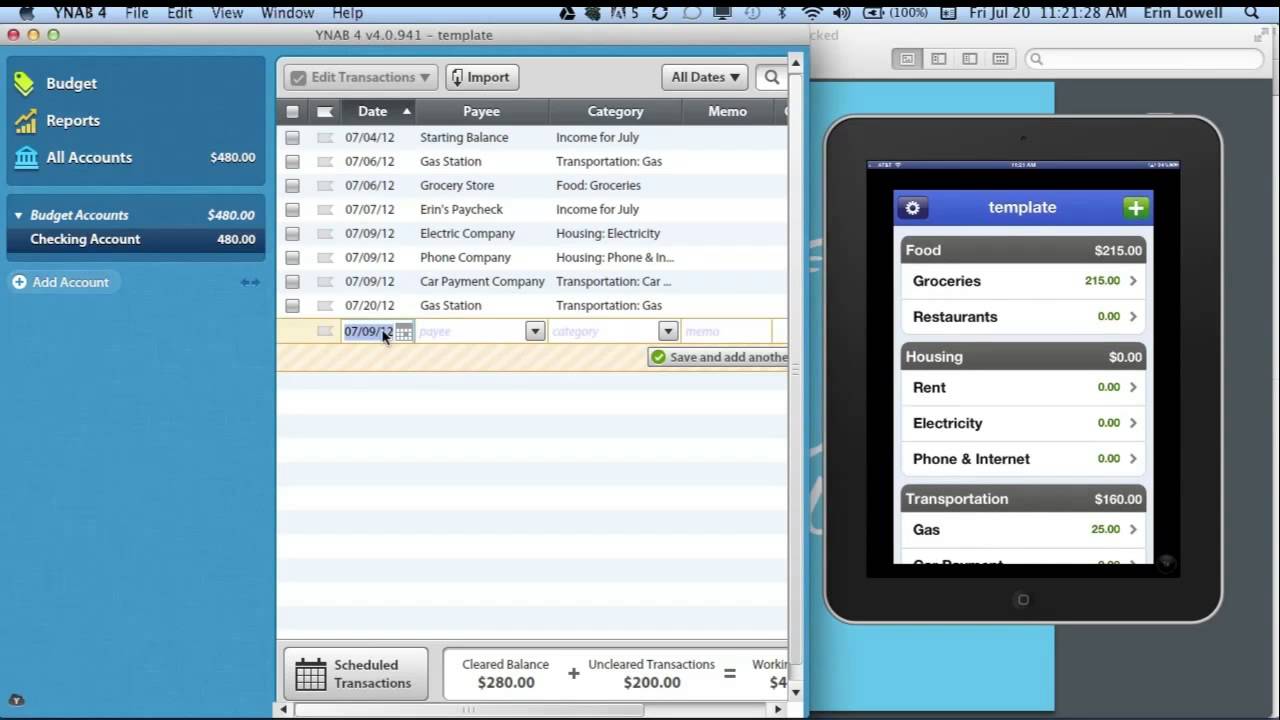Check the Phone Company row checkbox
The height and width of the screenshot is (720, 1280).
click(292, 258)
